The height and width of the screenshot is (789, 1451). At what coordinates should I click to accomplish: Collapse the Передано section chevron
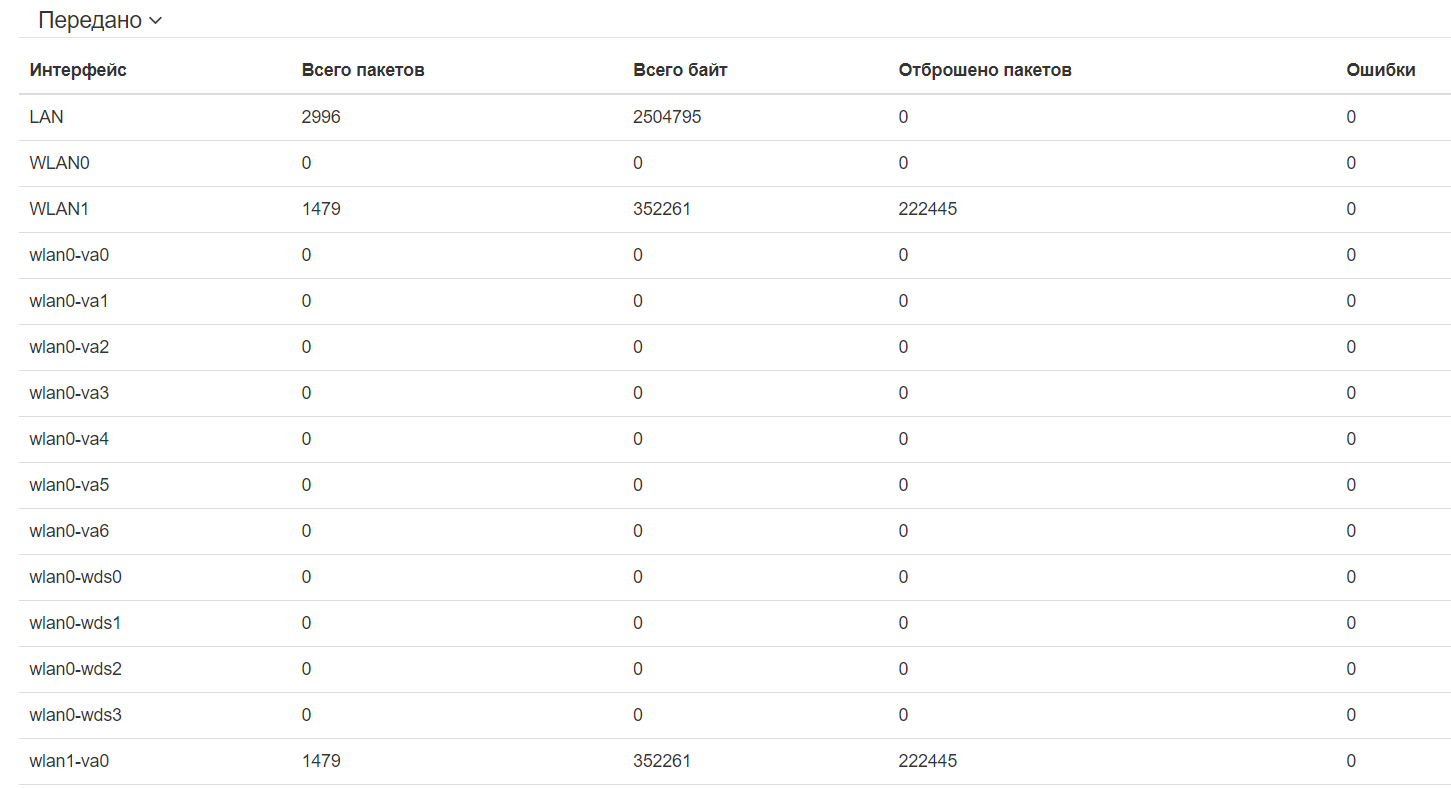click(155, 21)
